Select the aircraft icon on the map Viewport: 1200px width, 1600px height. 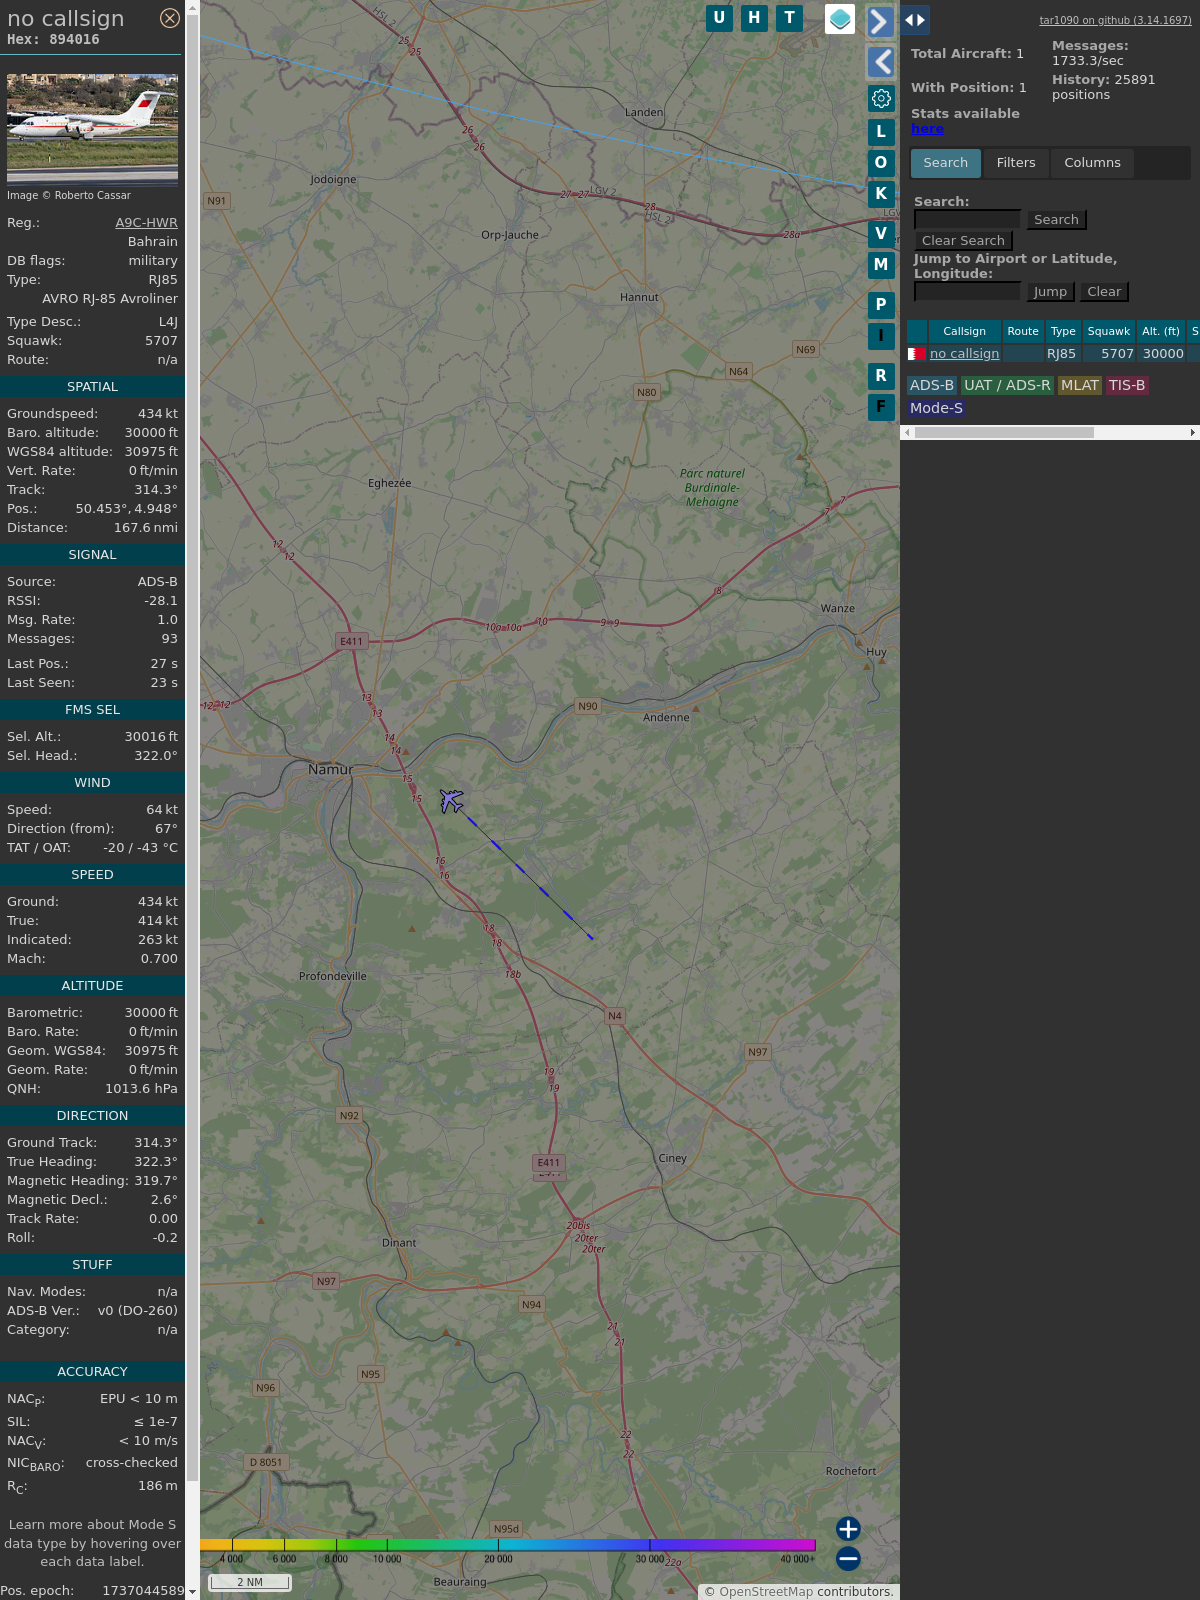[452, 801]
